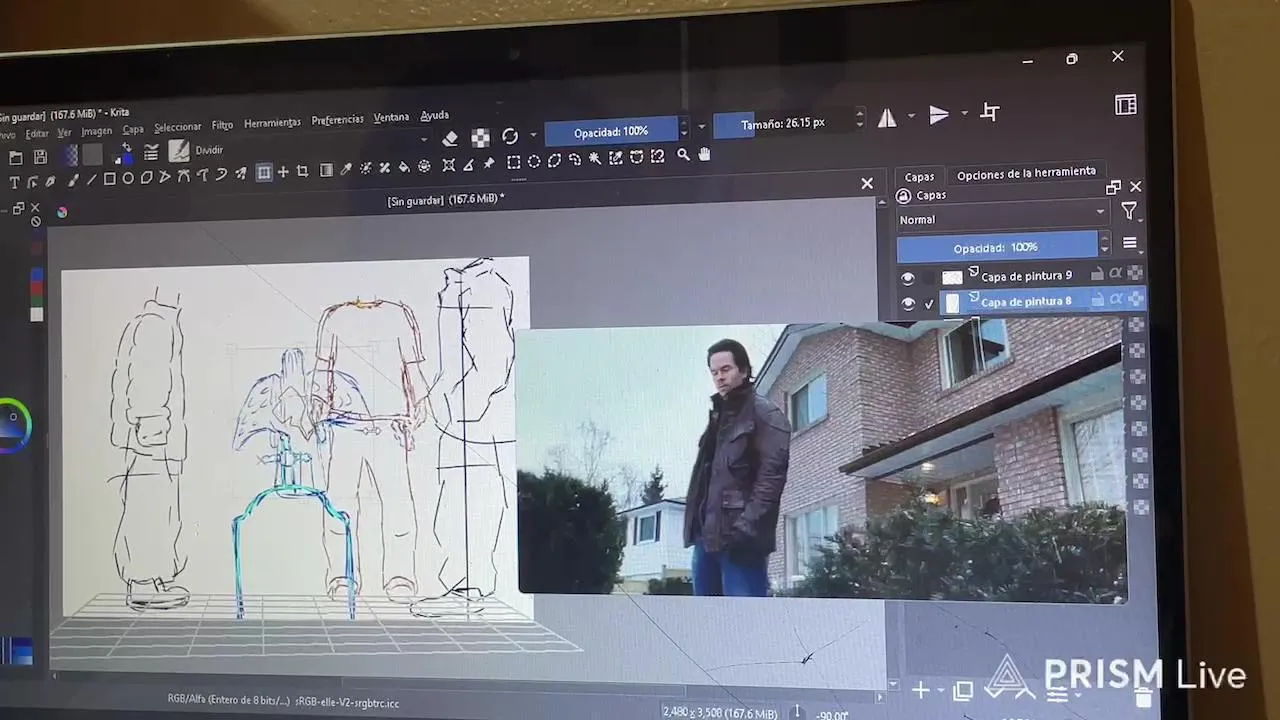Open dropdown arrow next to reload preset
1280x720 pixels.
[x=533, y=135]
